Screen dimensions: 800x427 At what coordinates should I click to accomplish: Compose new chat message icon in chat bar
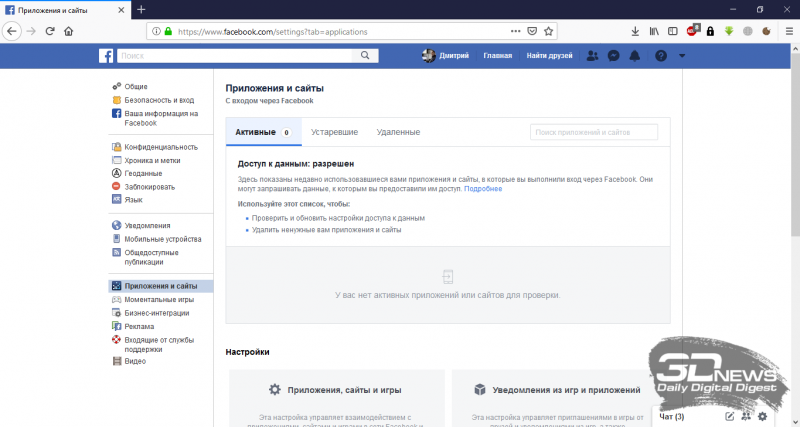coord(730,417)
